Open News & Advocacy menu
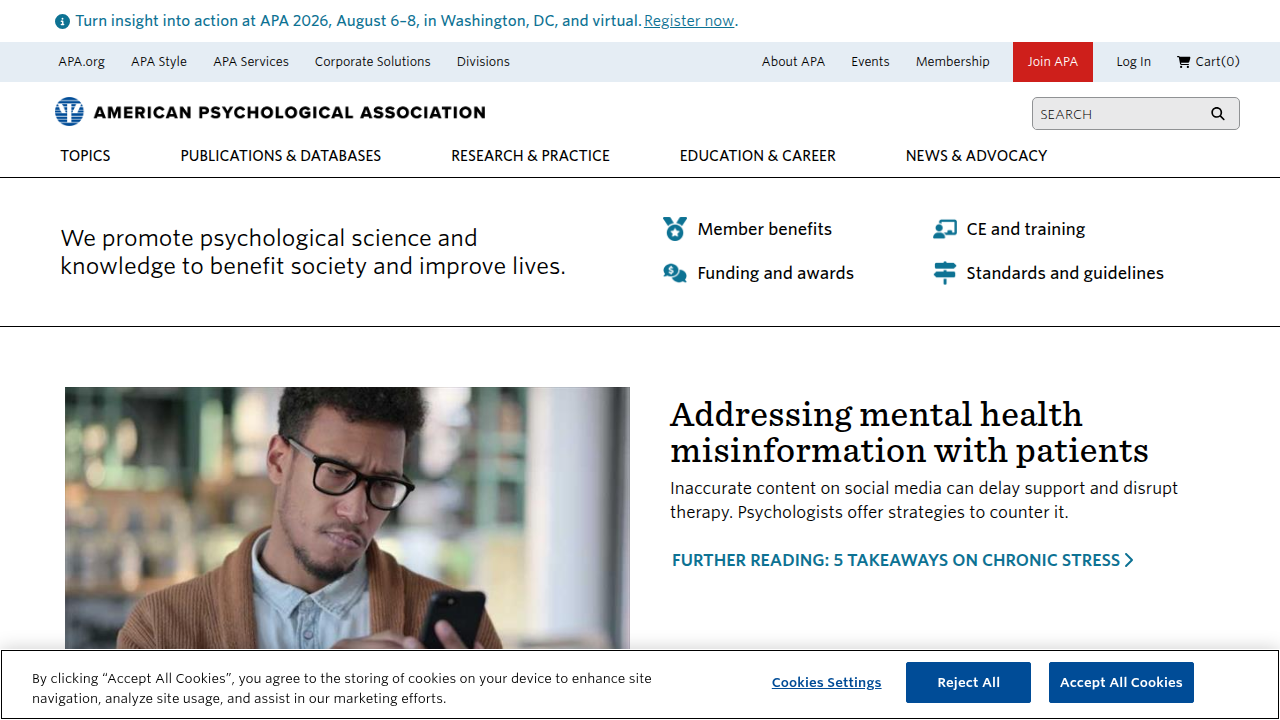The image size is (1280, 720). click(976, 156)
